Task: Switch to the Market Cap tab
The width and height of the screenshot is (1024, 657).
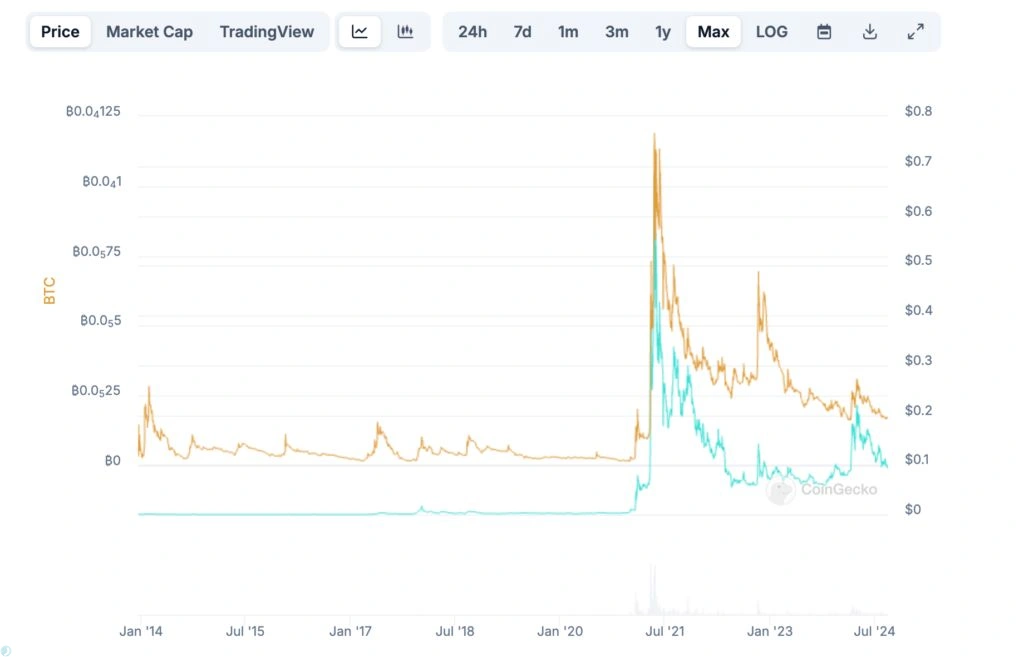Action: [149, 31]
